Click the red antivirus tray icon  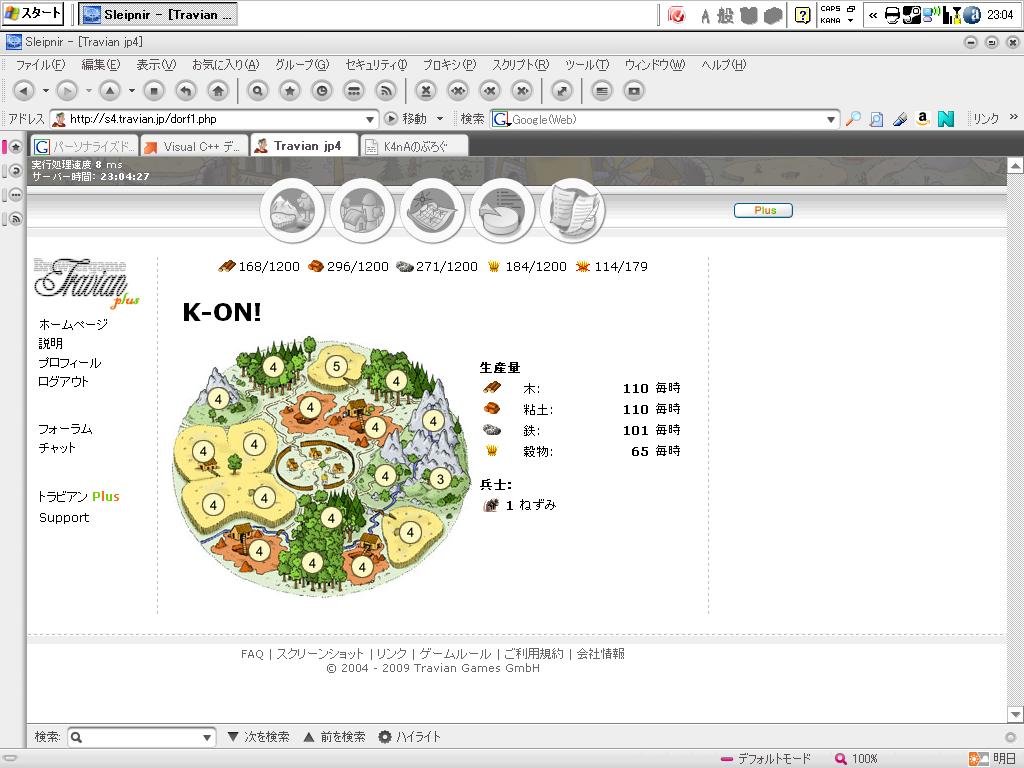click(677, 15)
